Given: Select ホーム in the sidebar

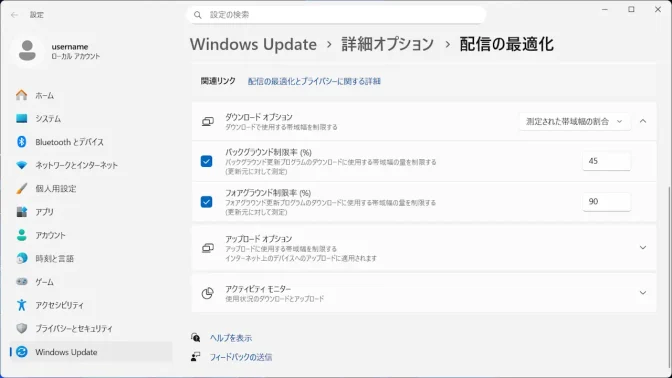Looking at the screenshot, I should [x=91, y=95].
